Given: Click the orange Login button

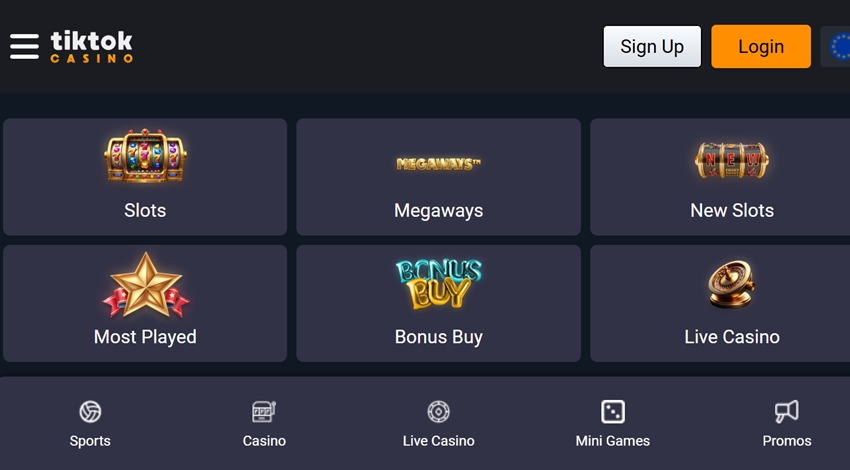Looking at the screenshot, I should (761, 47).
